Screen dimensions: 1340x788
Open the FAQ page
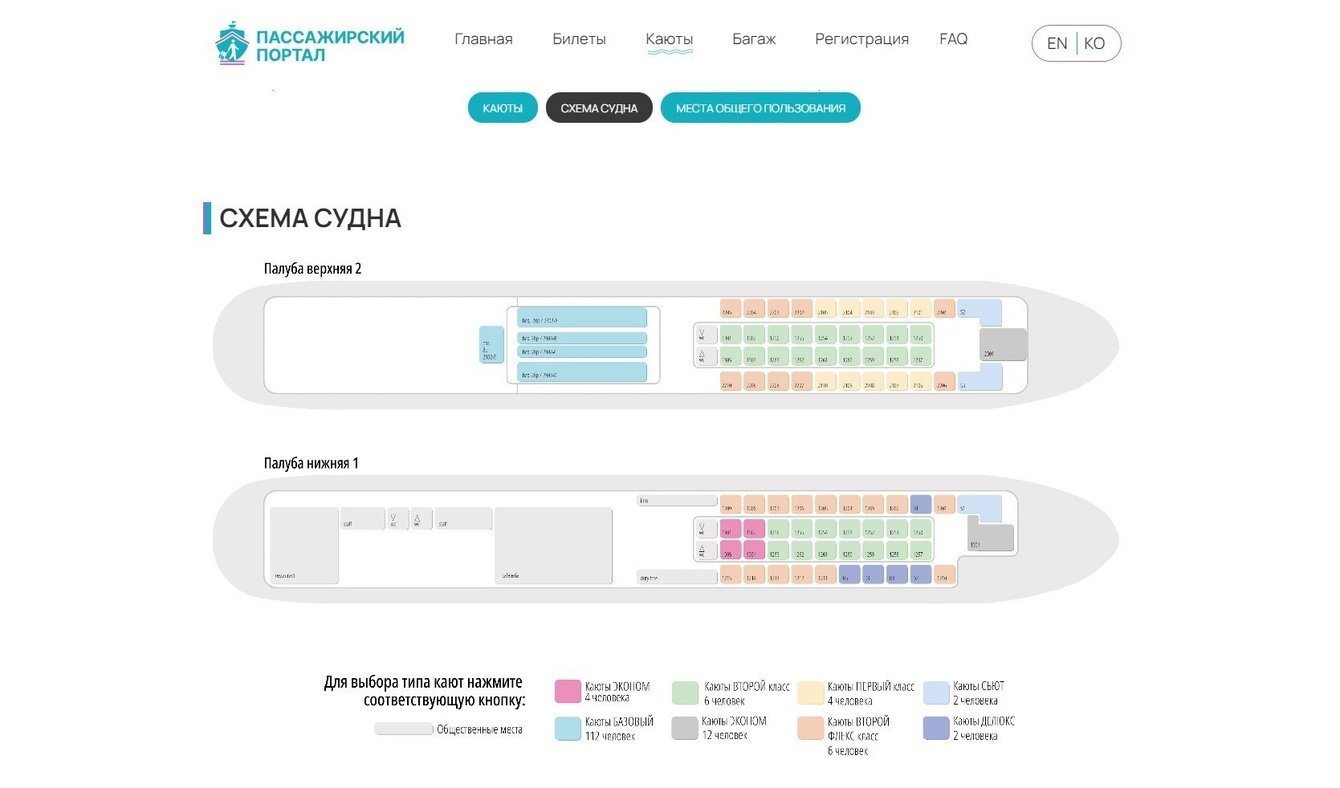pyautogui.click(x=953, y=39)
